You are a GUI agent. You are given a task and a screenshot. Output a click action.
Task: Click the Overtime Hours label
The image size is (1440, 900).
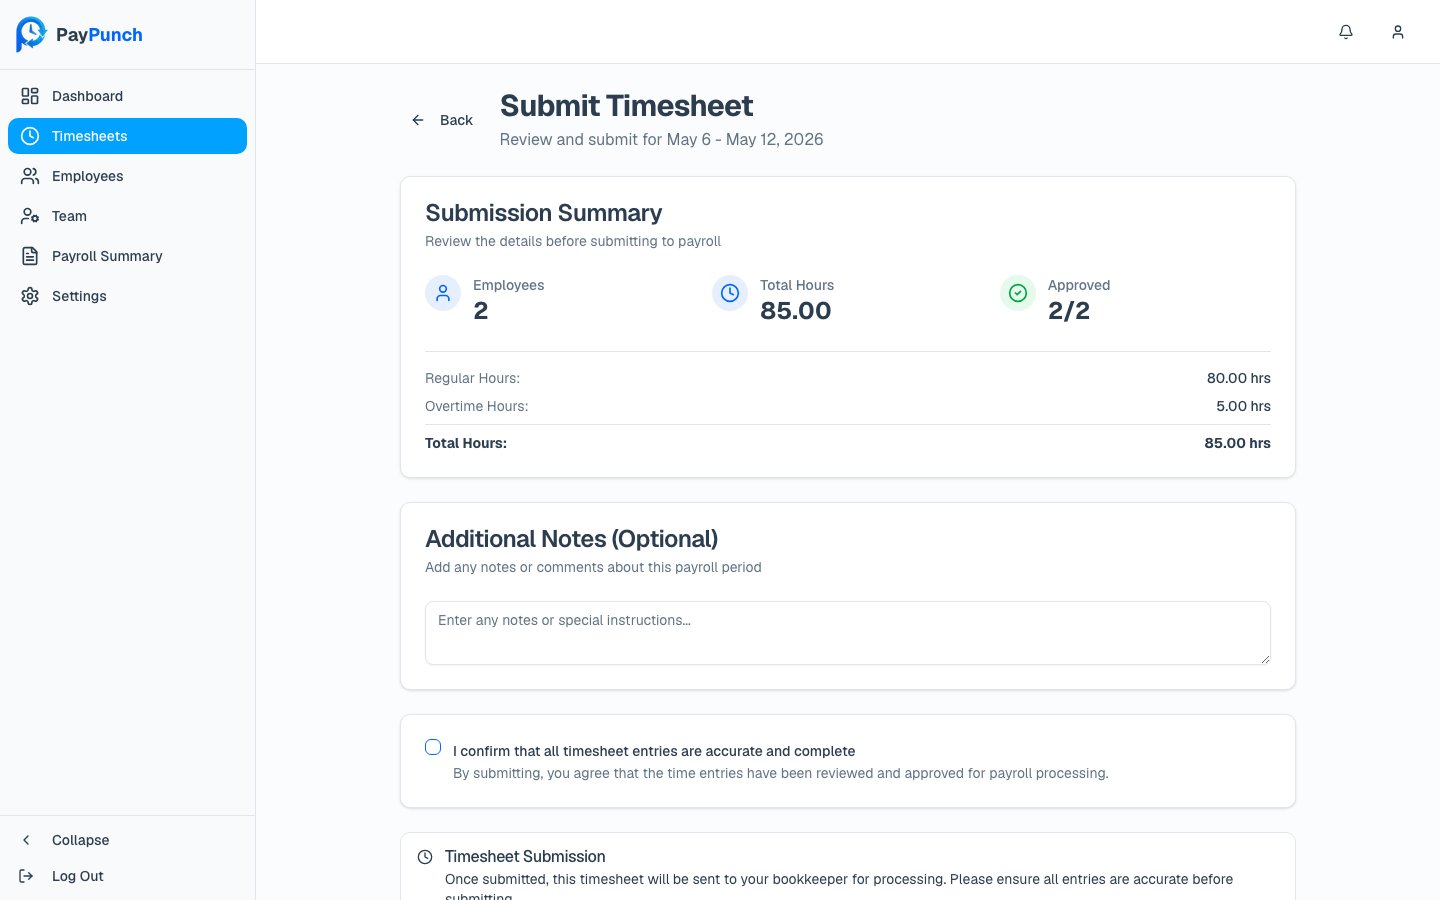[x=476, y=406]
